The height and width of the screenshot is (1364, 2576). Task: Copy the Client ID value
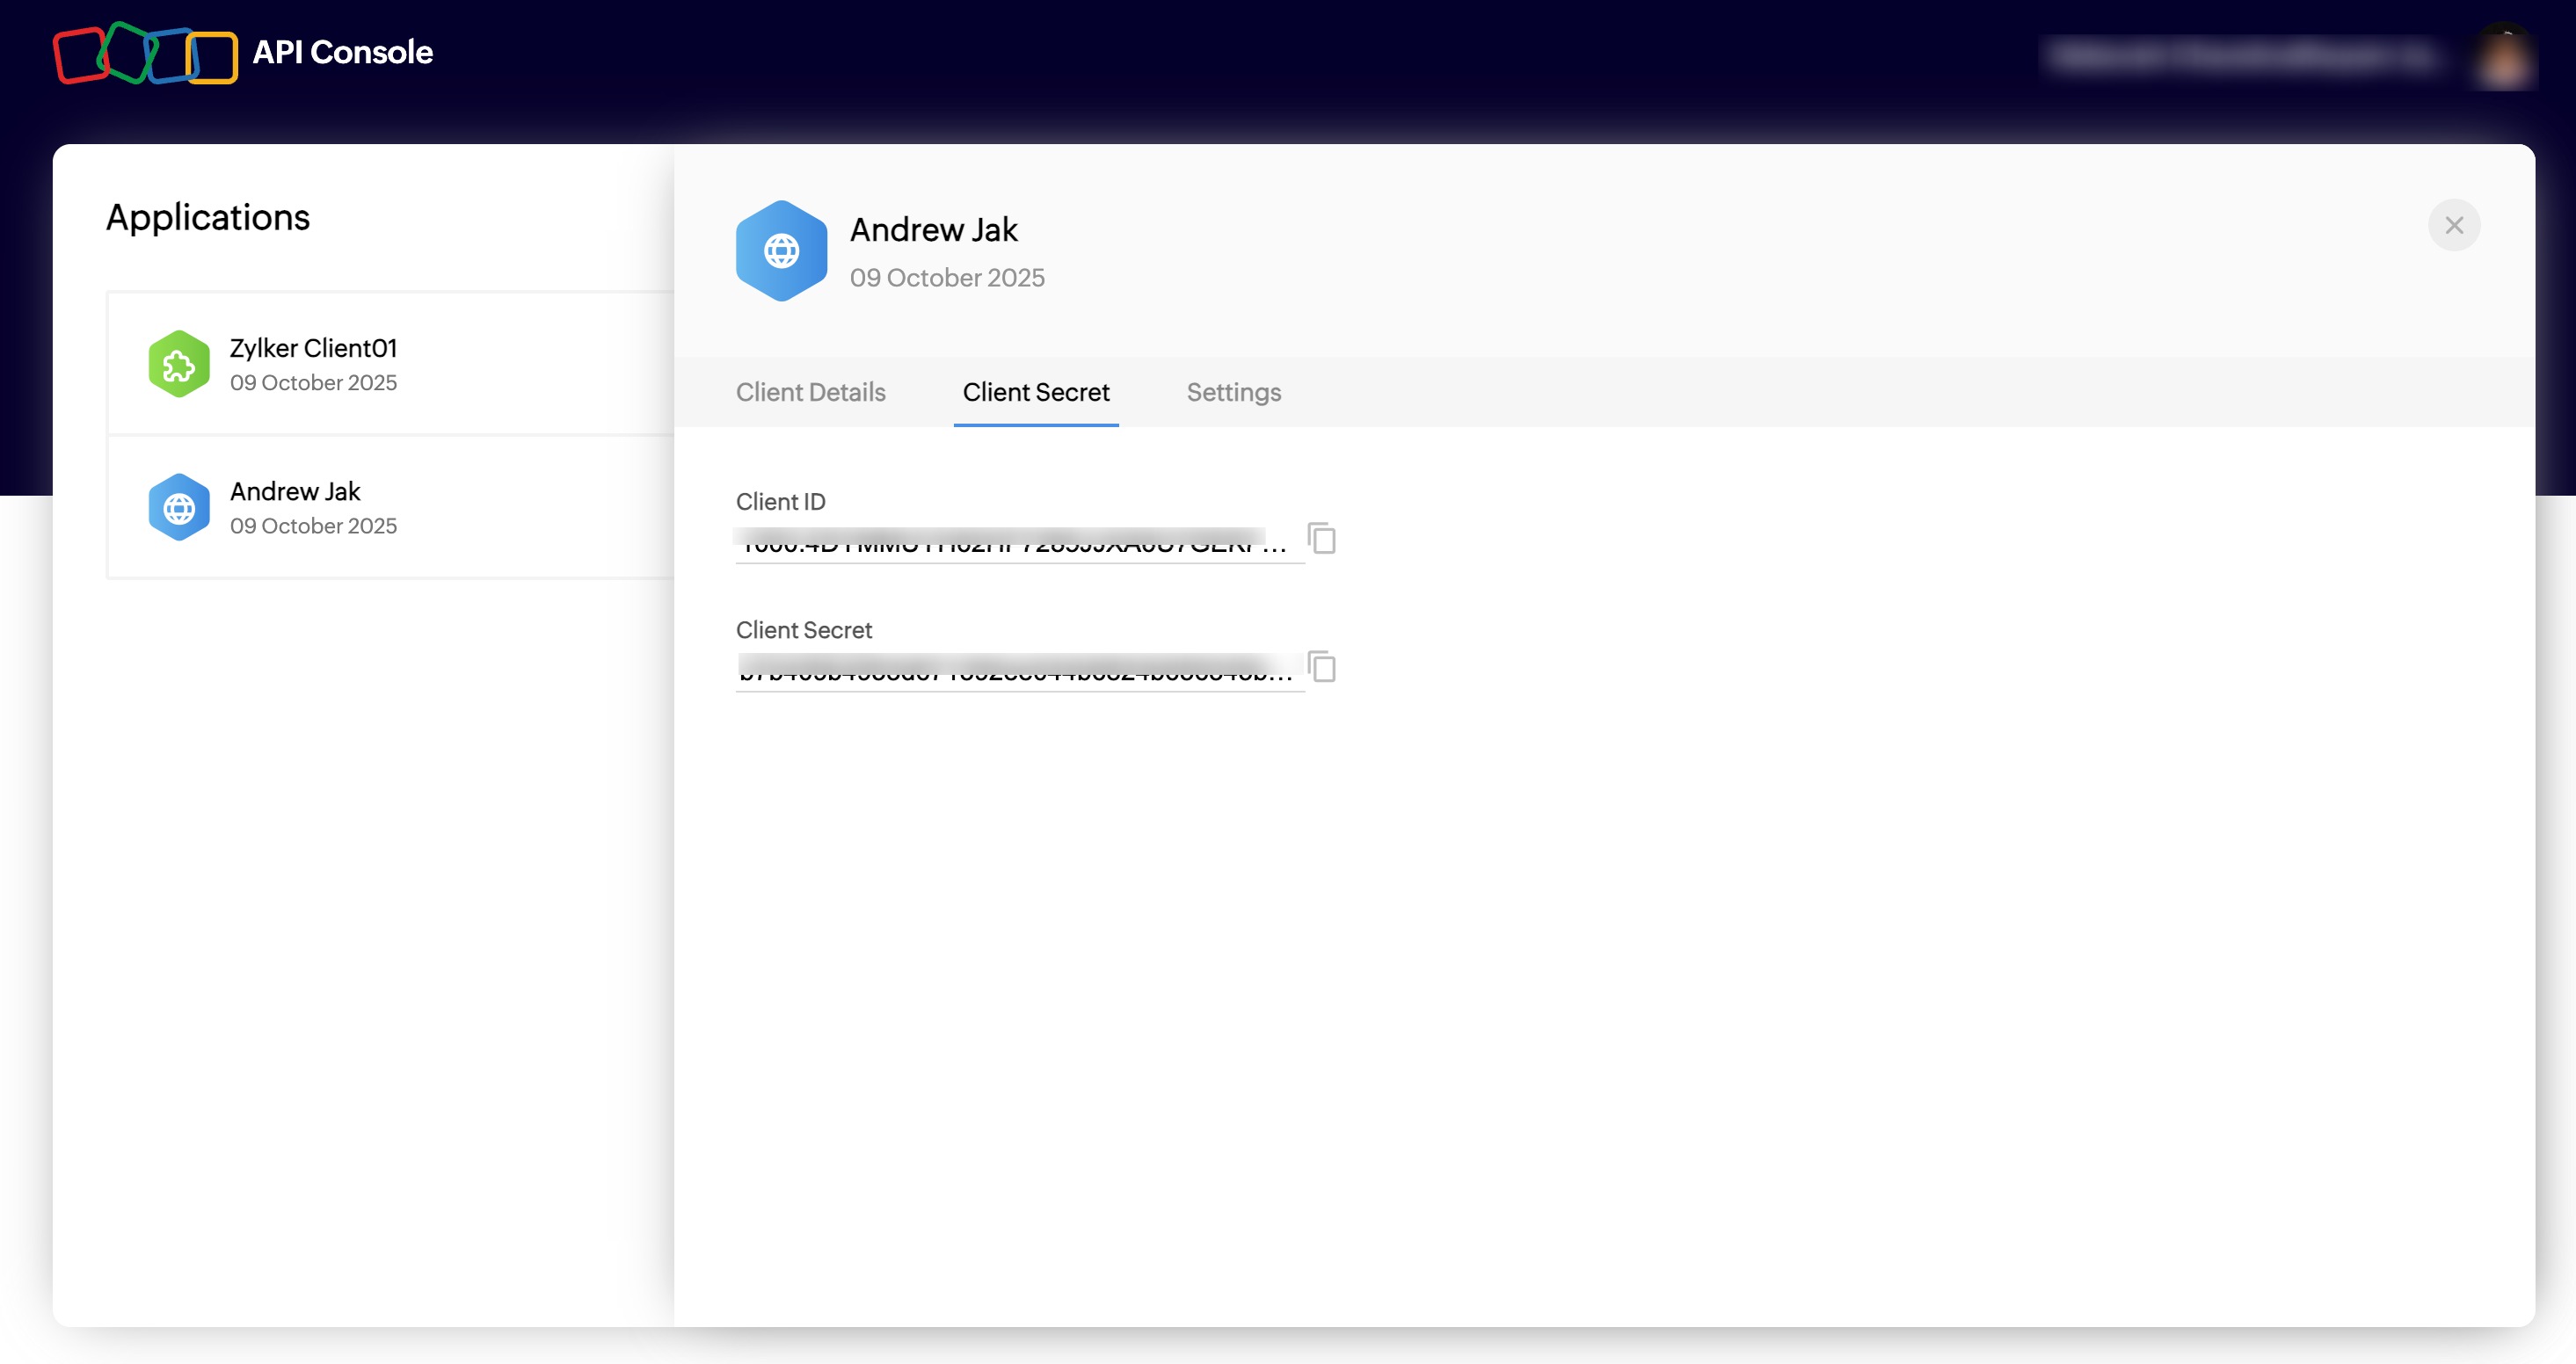click(x=1321, y=538)
